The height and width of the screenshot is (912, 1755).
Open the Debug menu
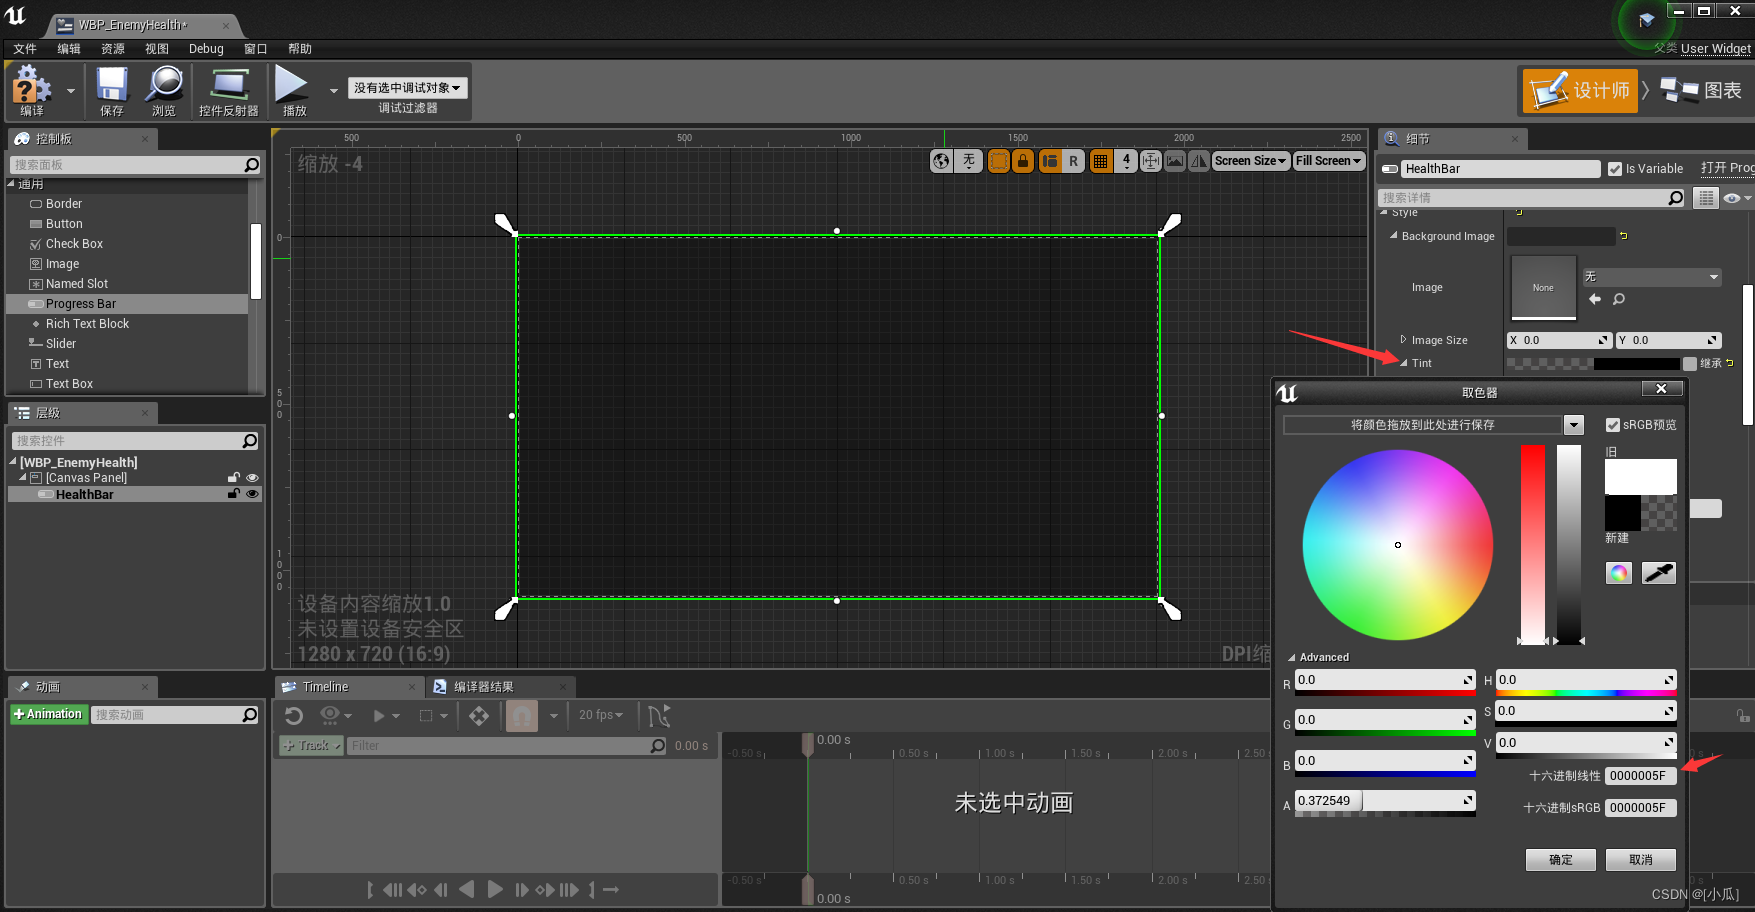206,49
